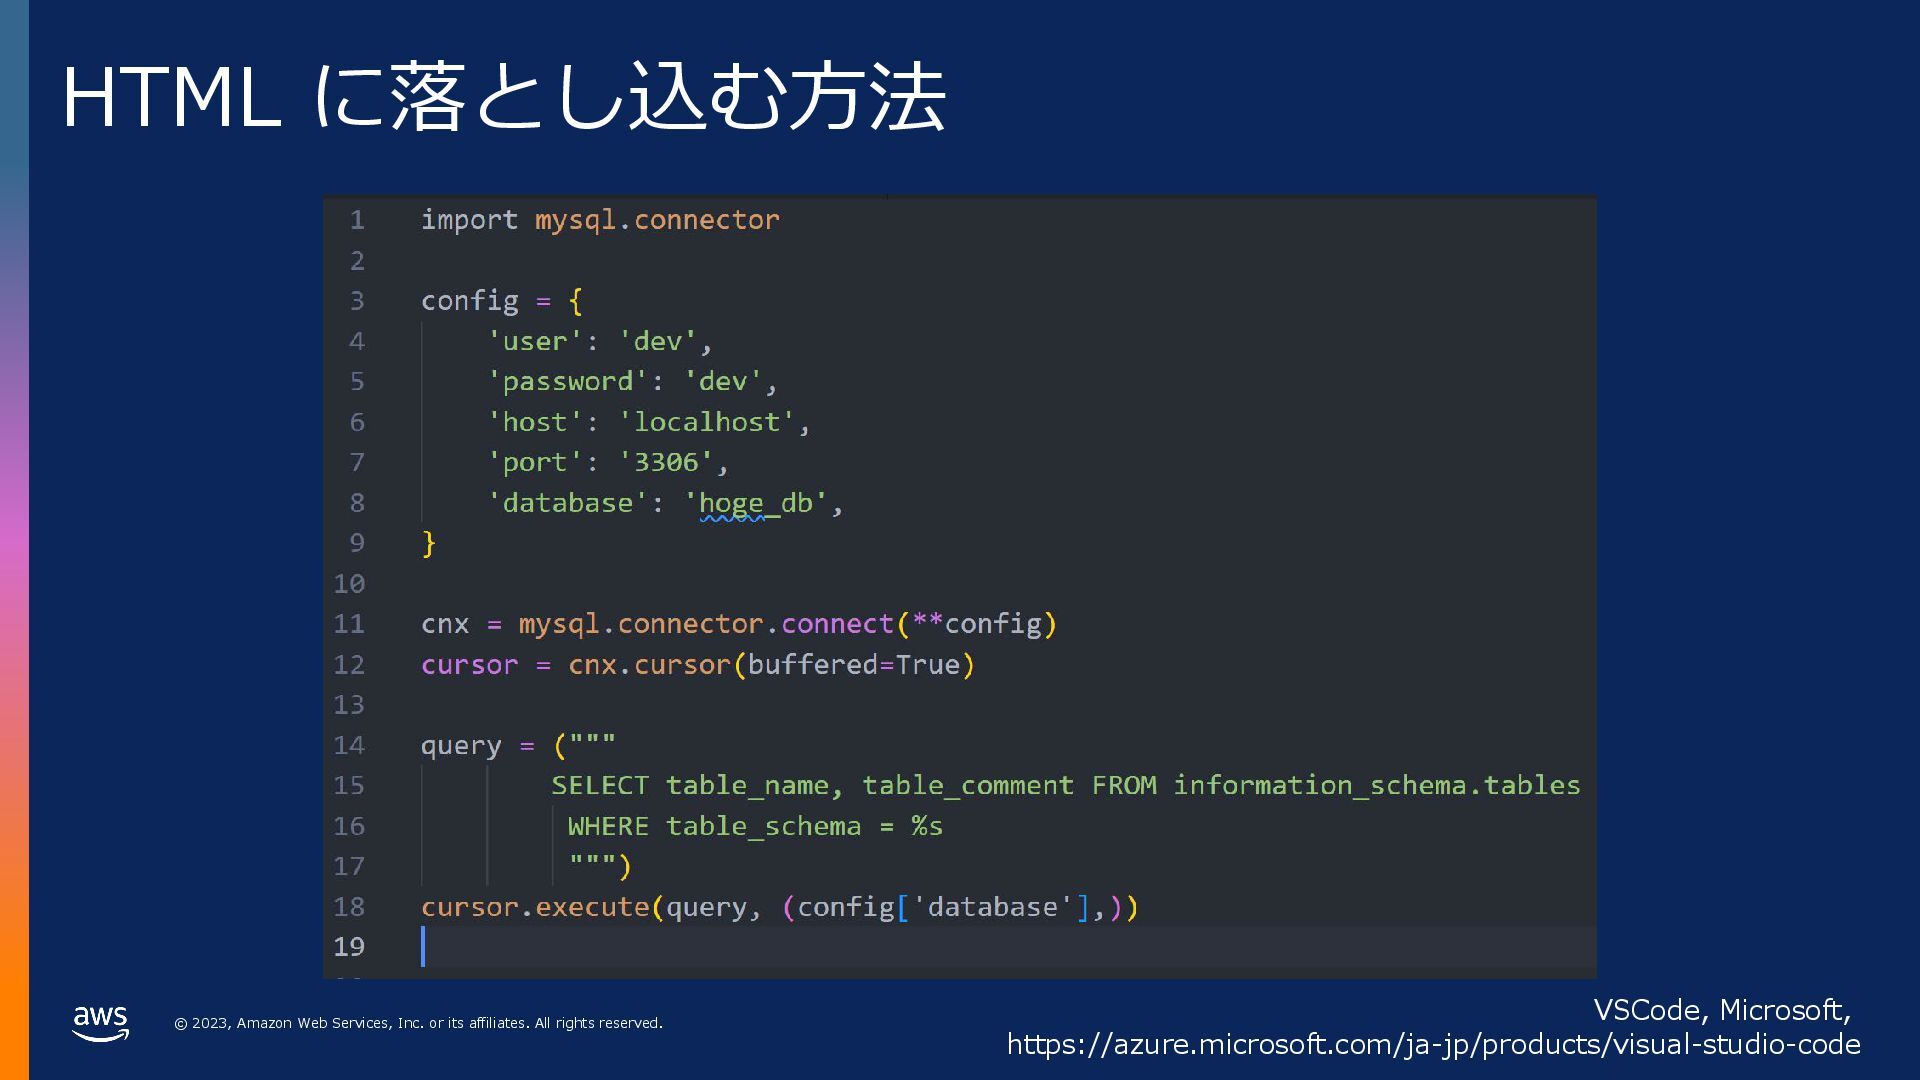
Task: Click the 'VSCode, Microsoft,' credit text
Action: (x=1721, y=1010)
